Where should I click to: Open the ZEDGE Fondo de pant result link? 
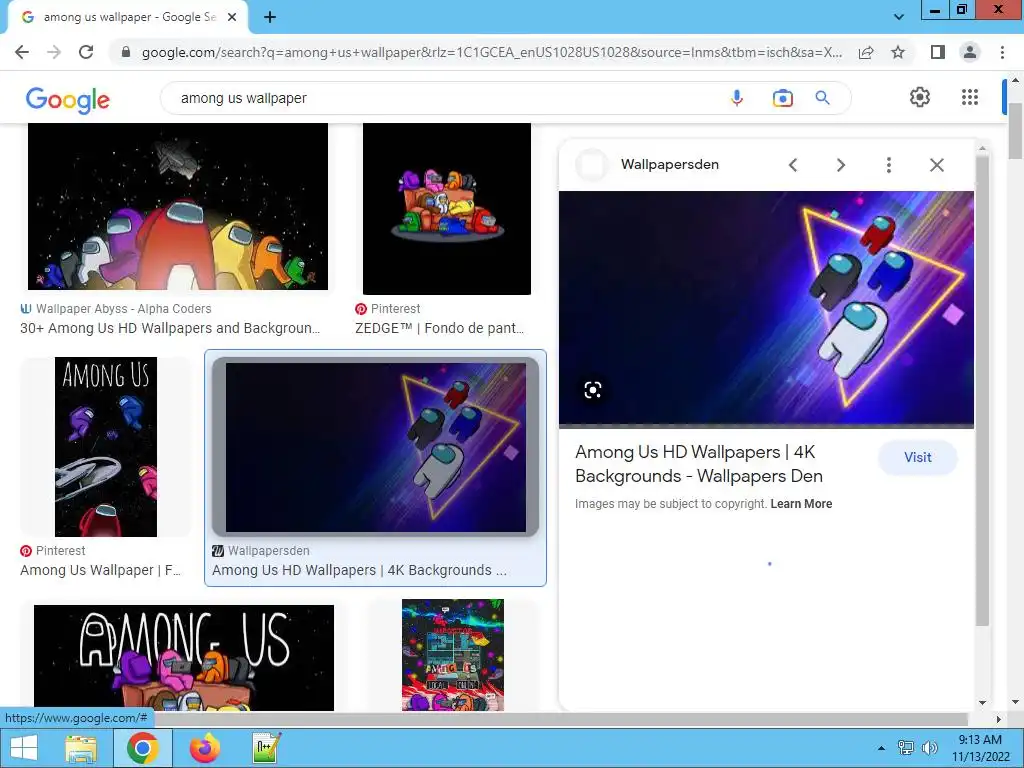[440, 328]
